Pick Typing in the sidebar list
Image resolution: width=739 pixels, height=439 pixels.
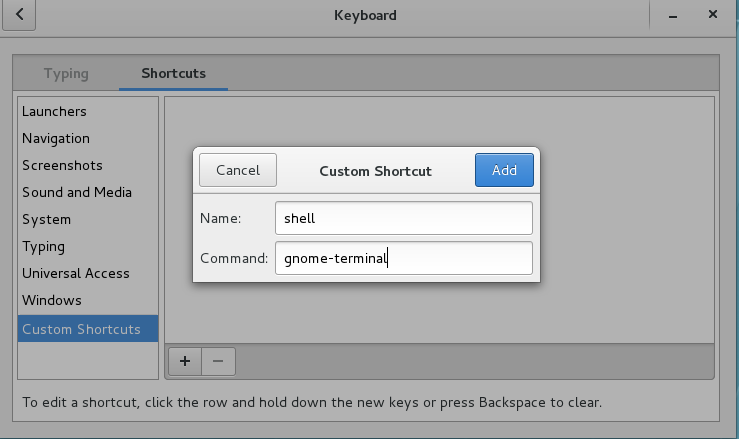43,246
